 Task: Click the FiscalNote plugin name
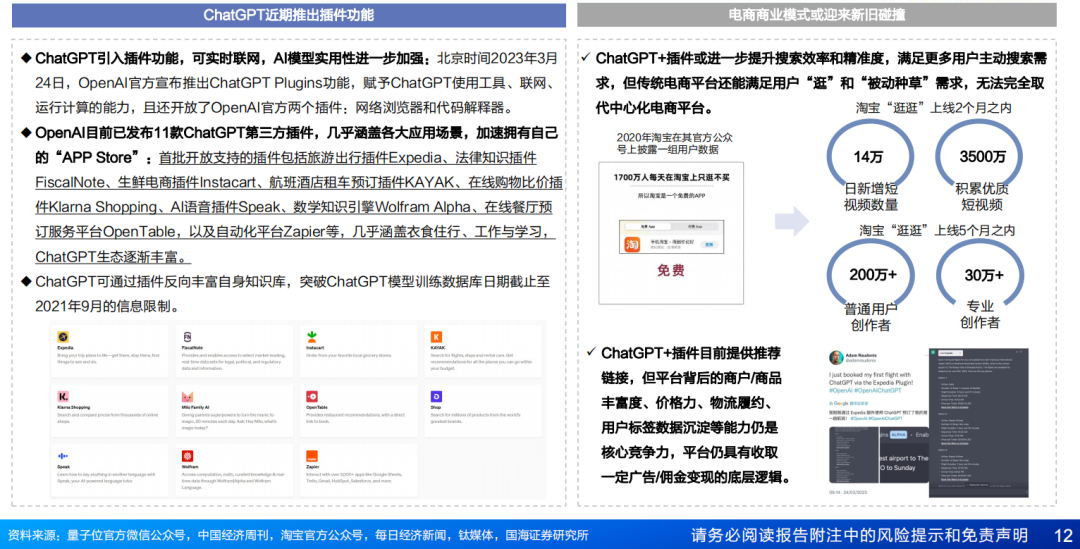coord(193,348)
